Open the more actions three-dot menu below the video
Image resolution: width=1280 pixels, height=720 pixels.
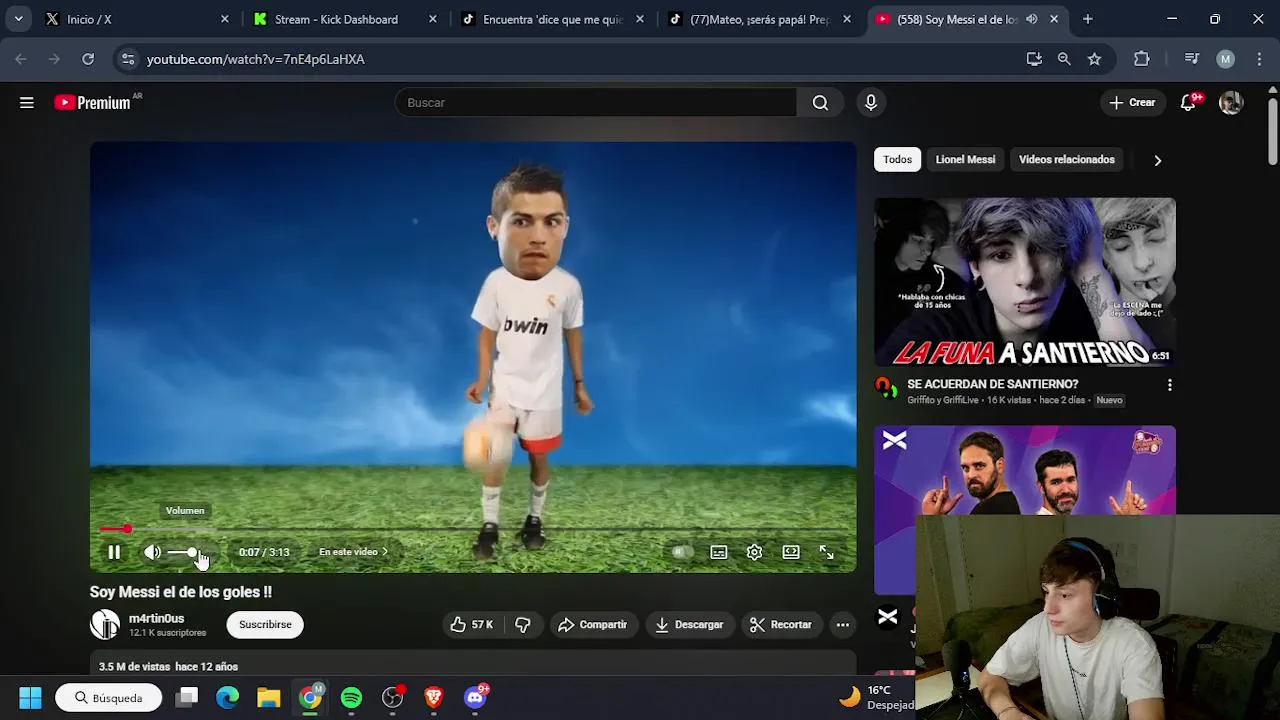pos(843,624)
